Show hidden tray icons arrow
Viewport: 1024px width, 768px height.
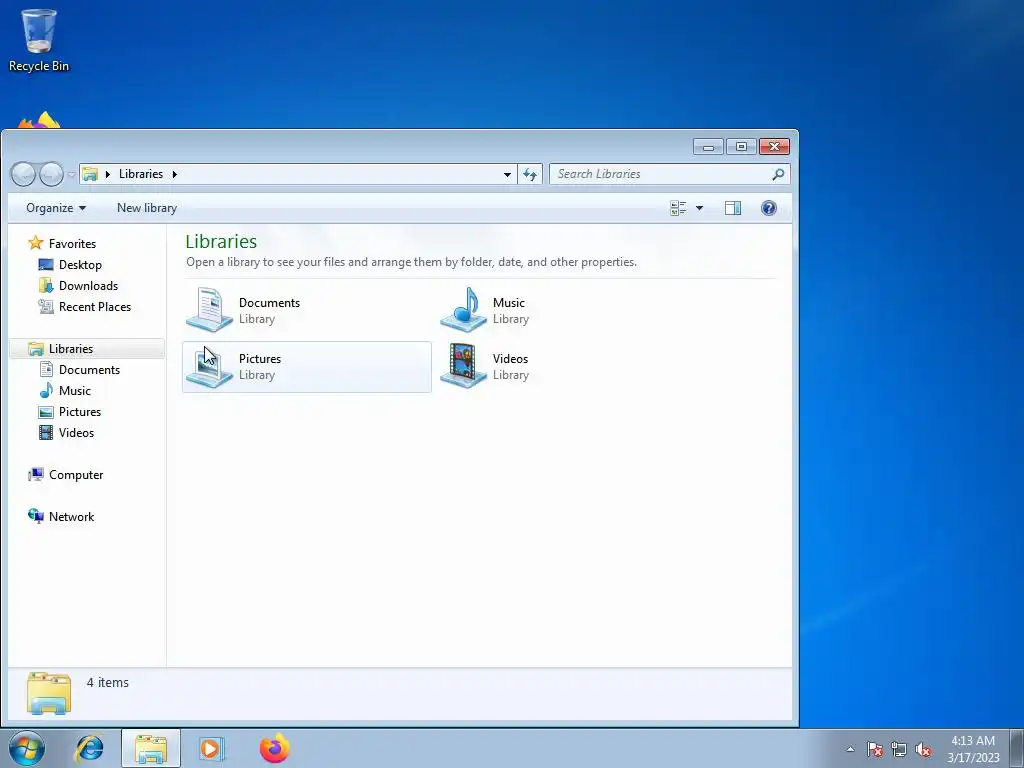(850, 749)
